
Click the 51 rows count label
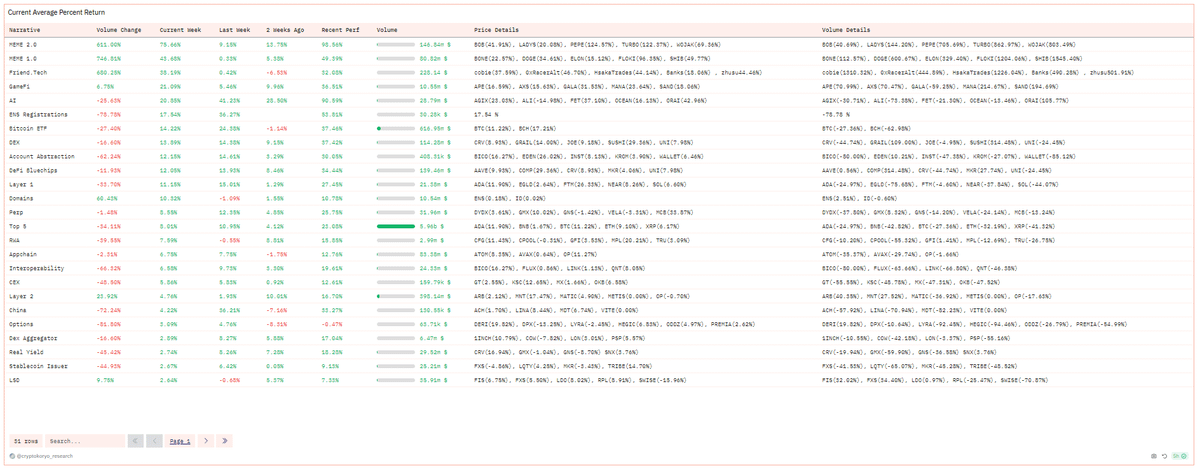pos(25,440)
